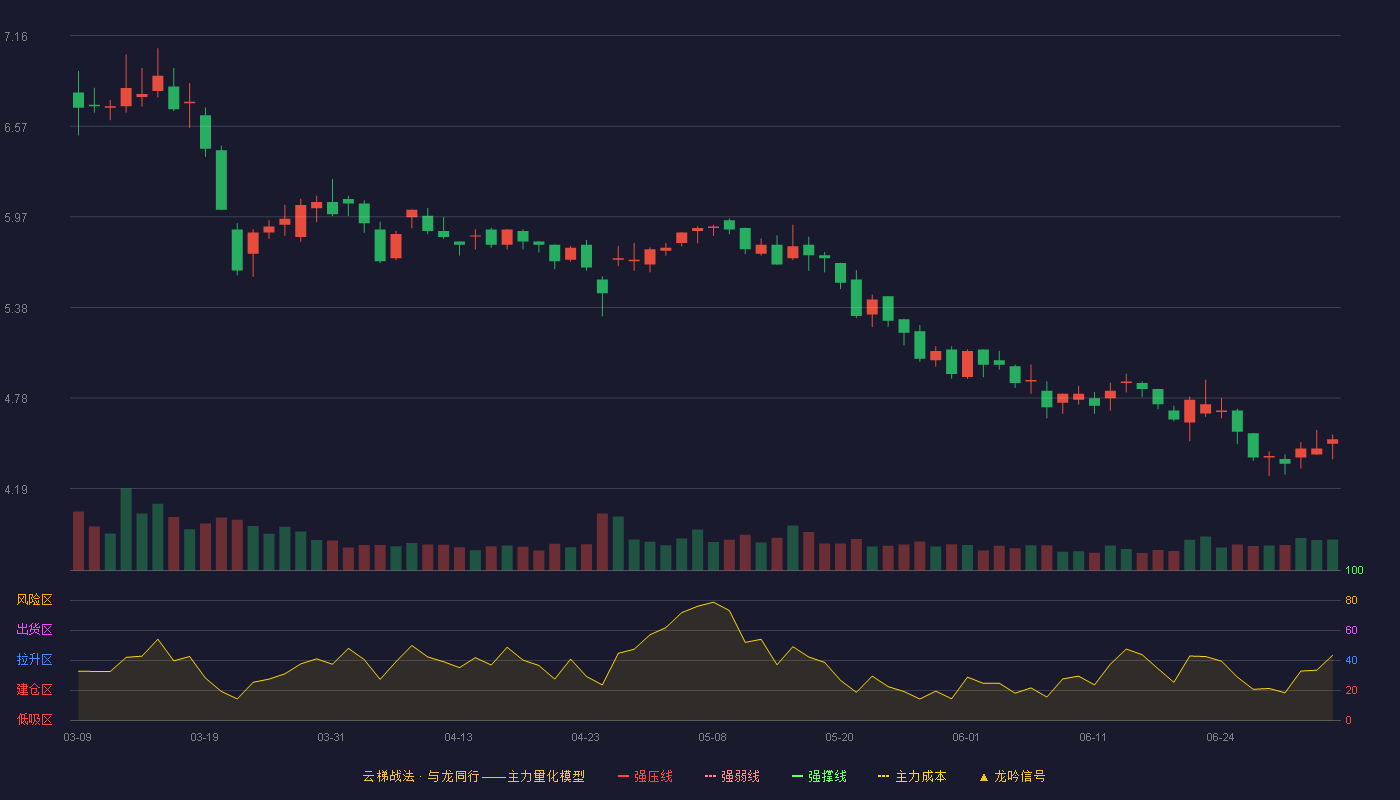Click the 风险区 zone label
This screenshot has width=1400, height=800.
tap(34, 600)
